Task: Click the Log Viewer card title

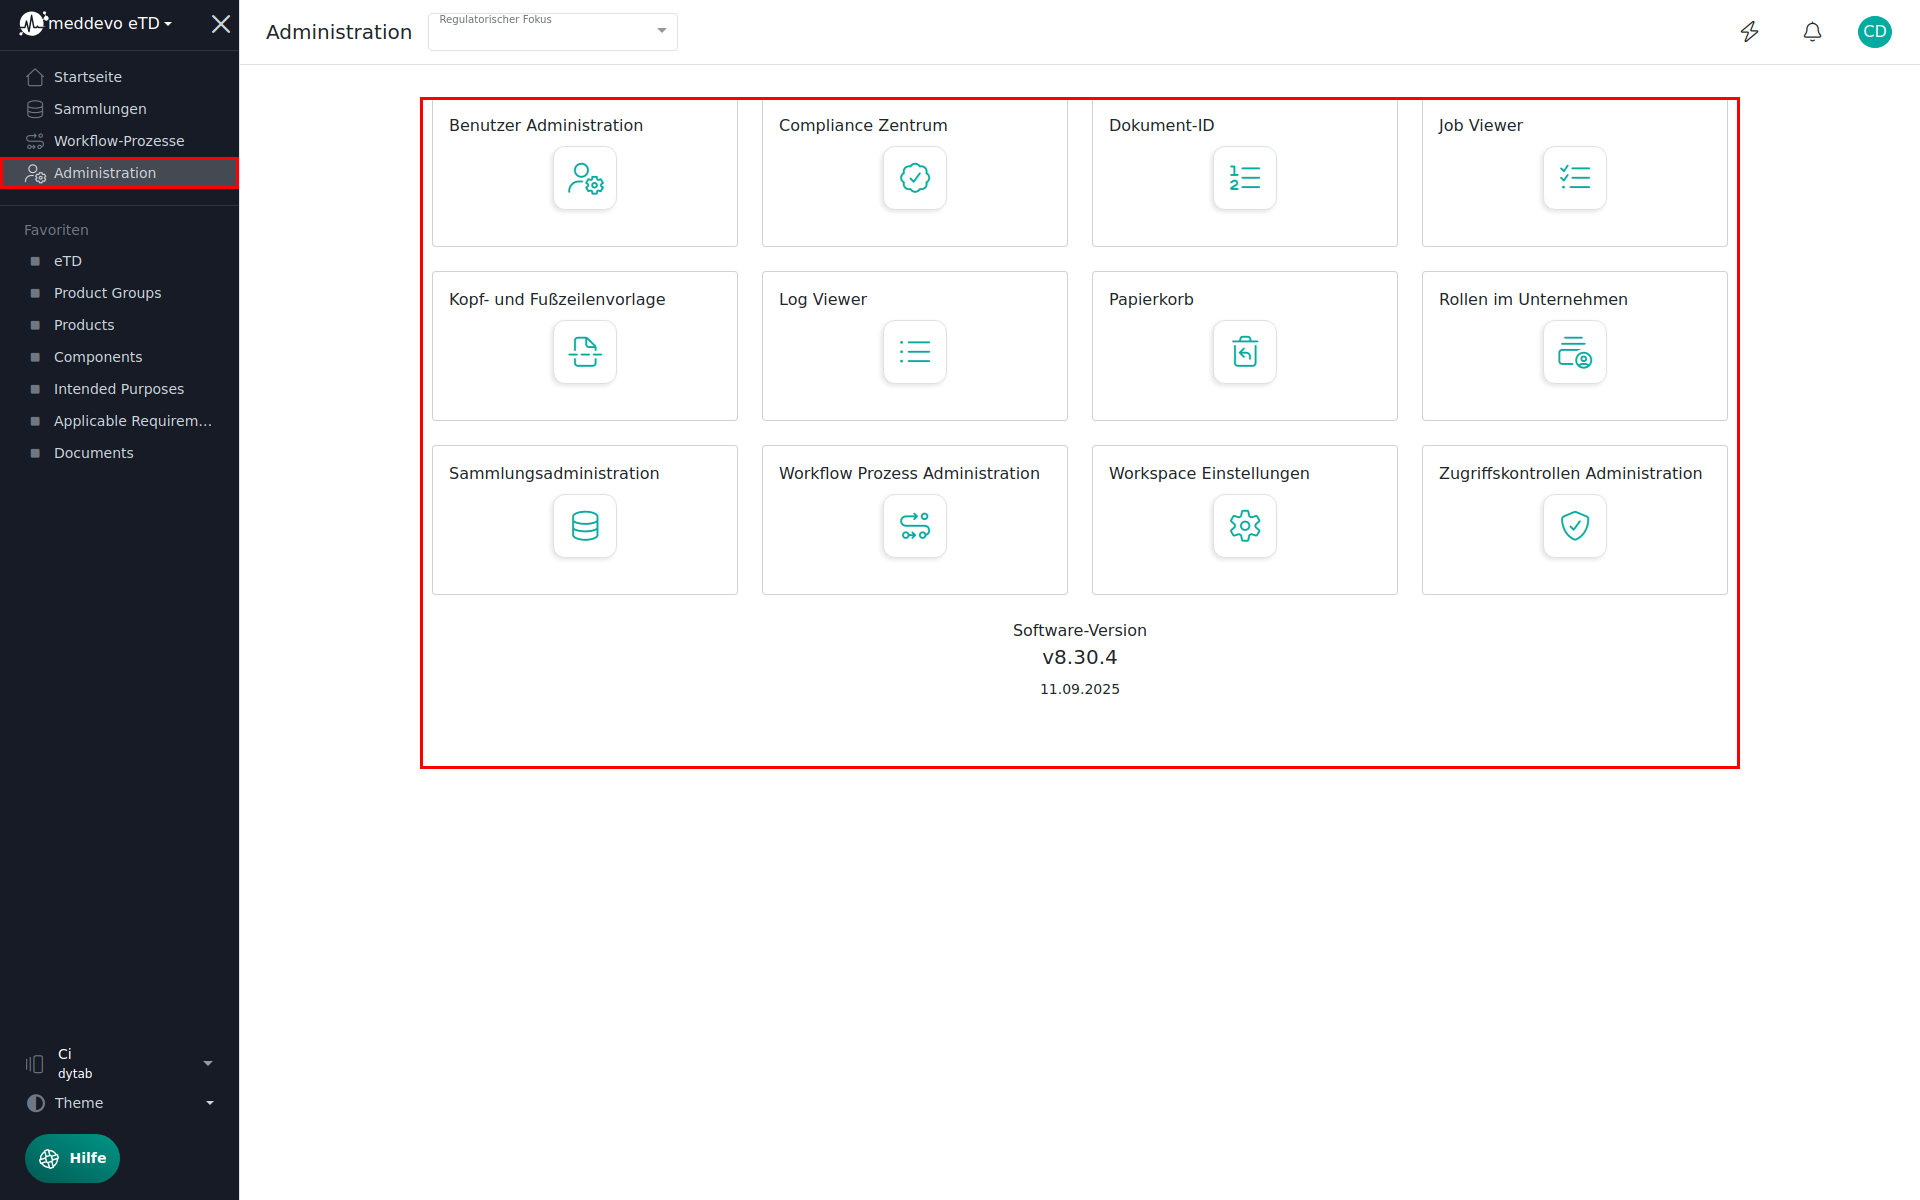Action: tap(823, 299)
